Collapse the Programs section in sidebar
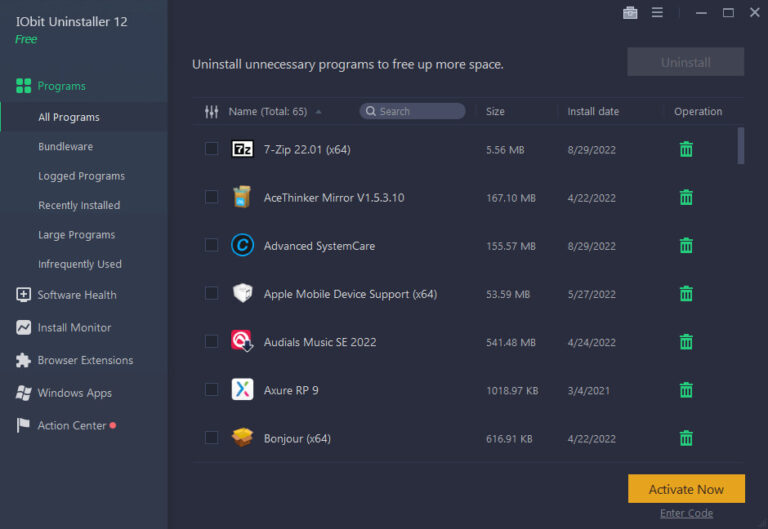The image size is (768, 529). [61, 86]
